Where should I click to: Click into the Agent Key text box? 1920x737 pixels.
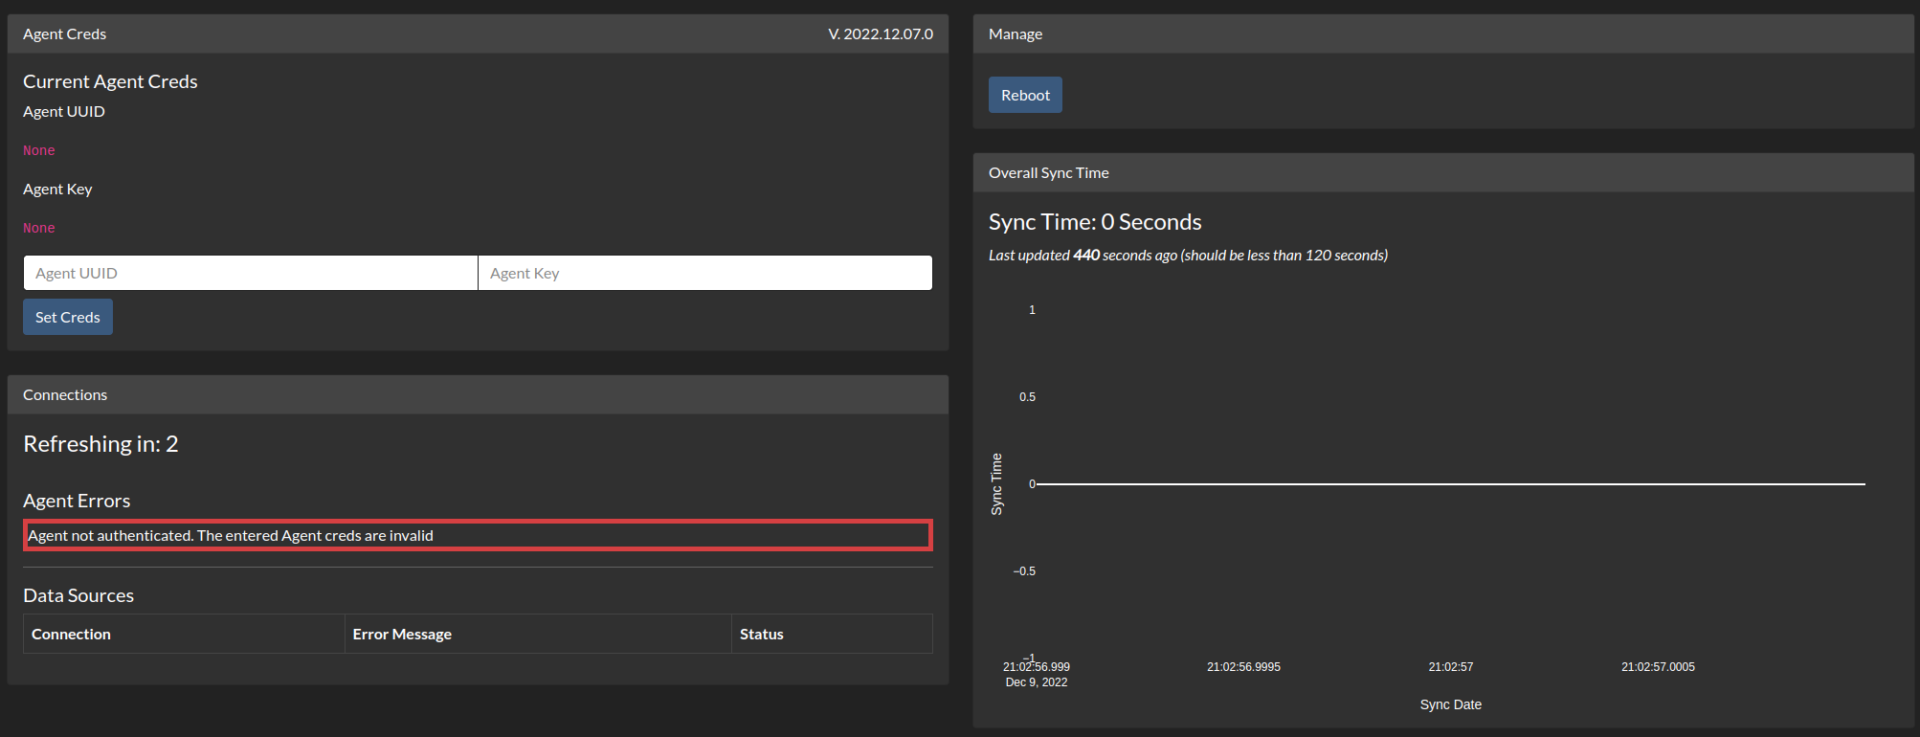[x=705, y=273]
